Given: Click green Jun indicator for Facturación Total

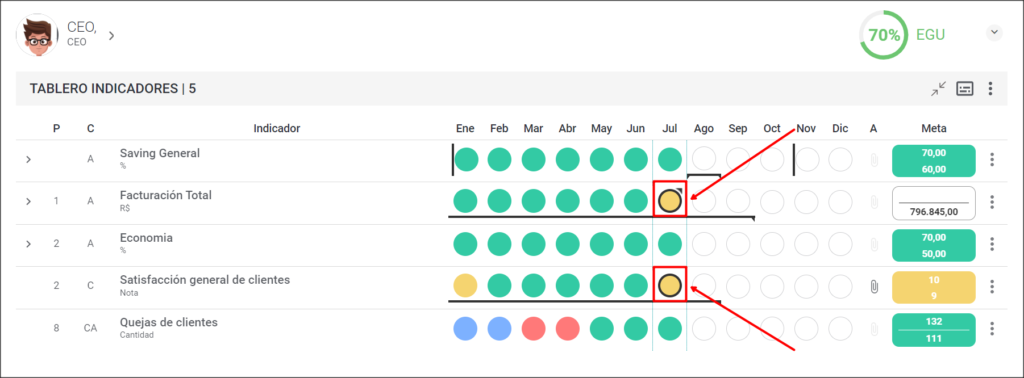Looking at the screenshot, I should point(635,201).
